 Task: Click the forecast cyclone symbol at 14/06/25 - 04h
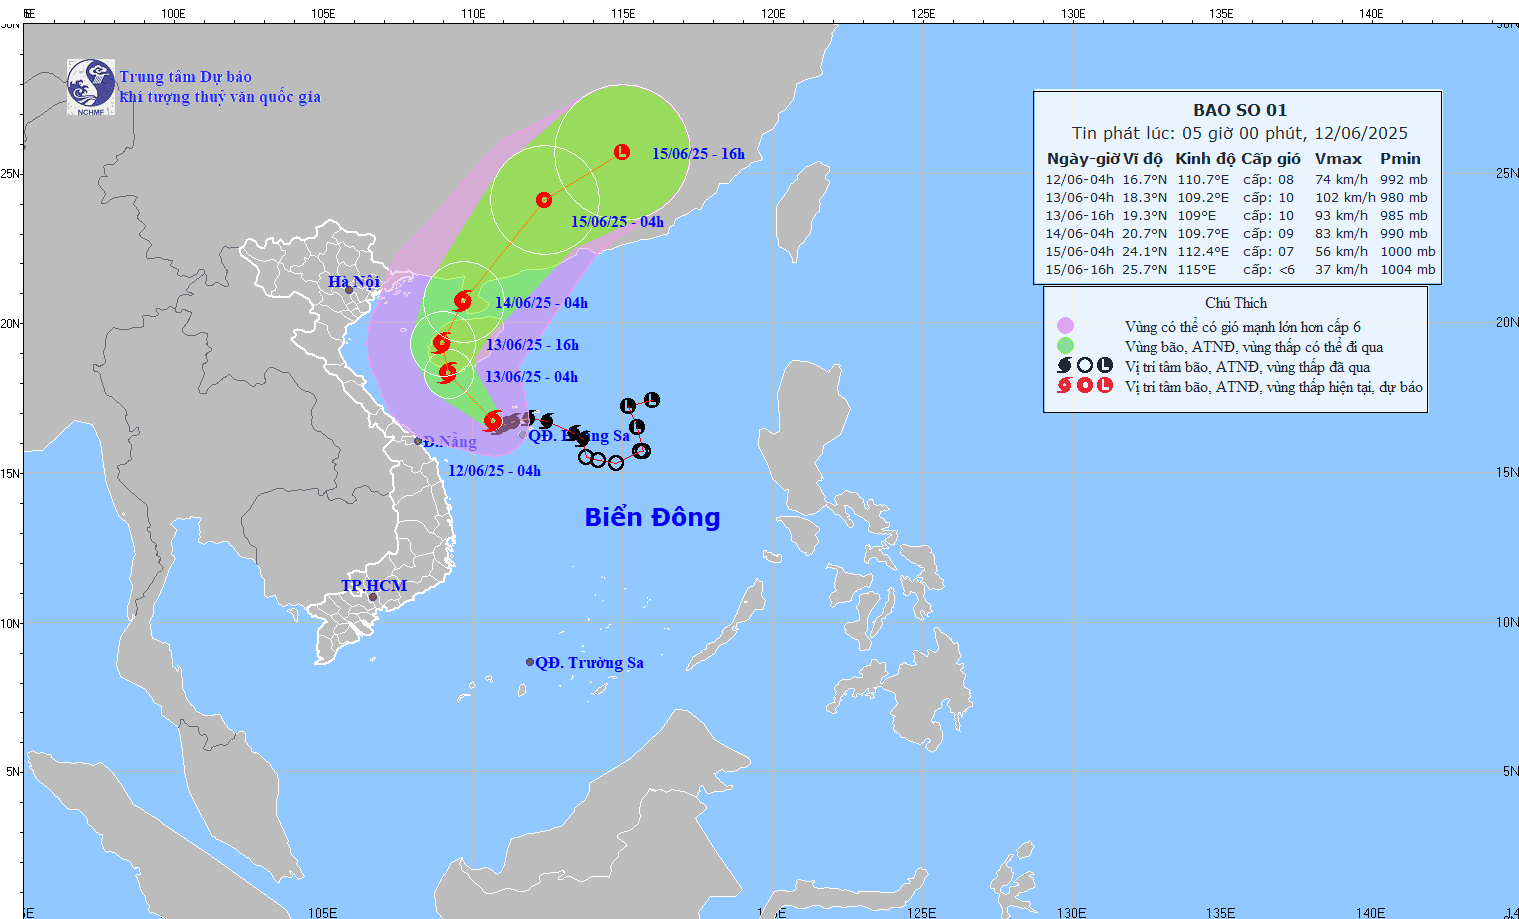tap(462, 299)
